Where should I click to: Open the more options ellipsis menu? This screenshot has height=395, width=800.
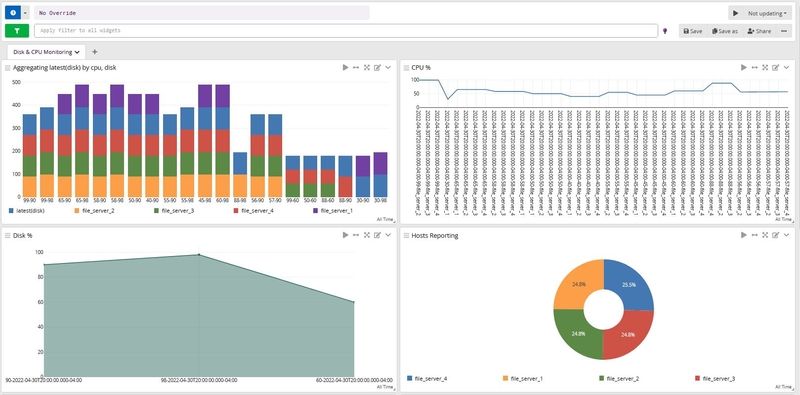coord(784,31)
